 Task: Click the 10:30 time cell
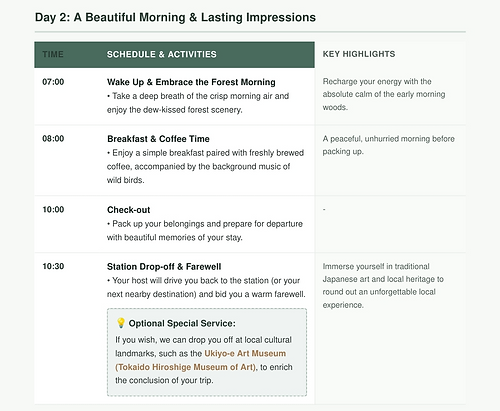coord(53,266)
